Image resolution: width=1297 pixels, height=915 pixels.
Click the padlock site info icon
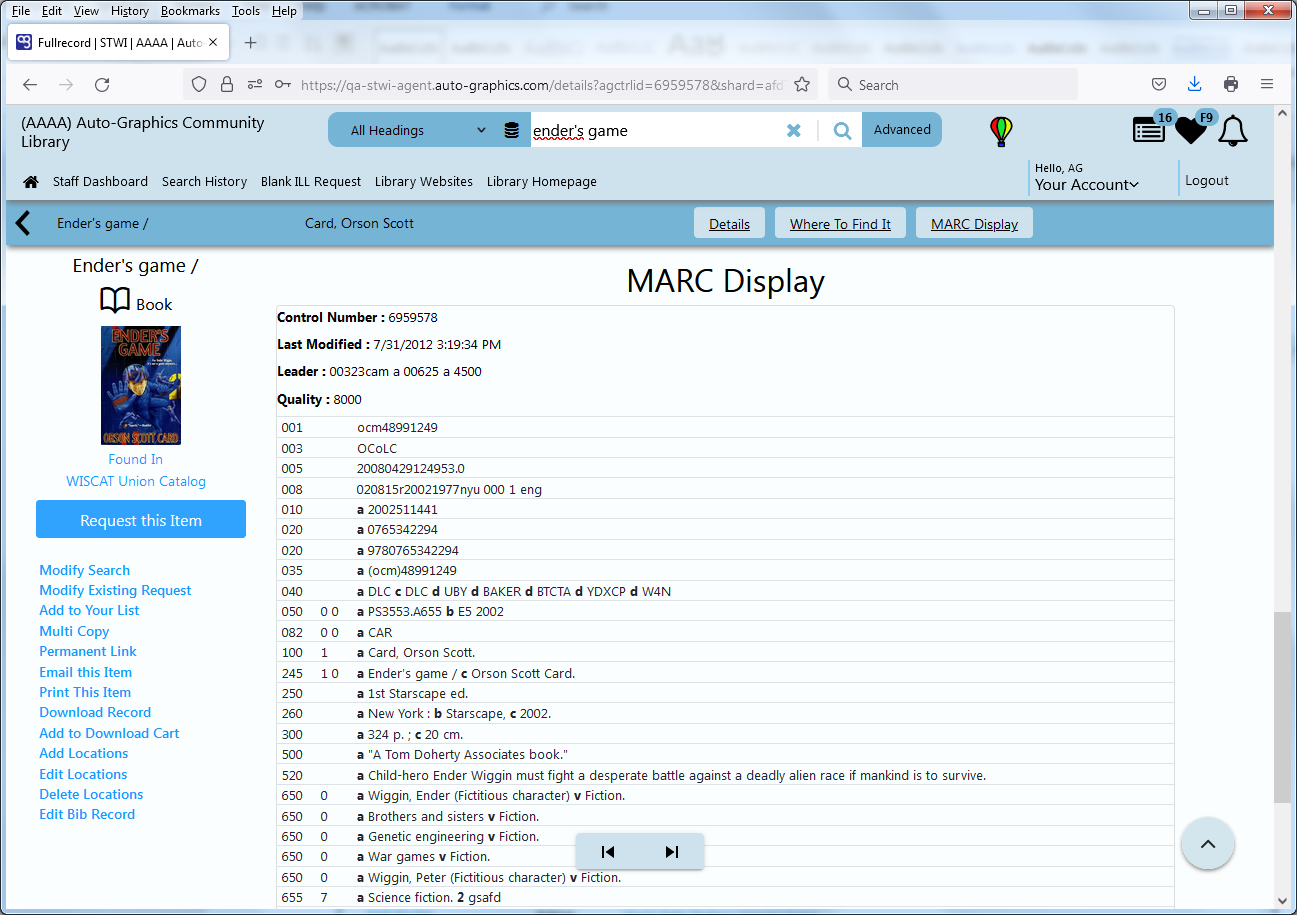pos(227,85)
